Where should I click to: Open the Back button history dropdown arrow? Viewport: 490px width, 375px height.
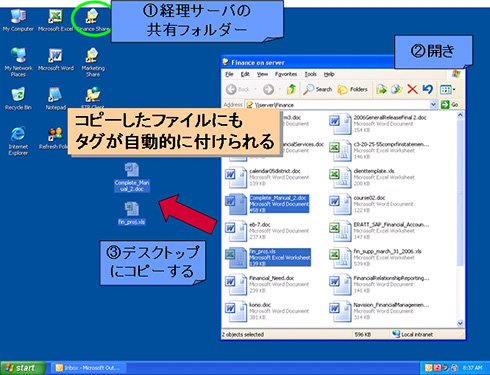[x=255, y=89]
